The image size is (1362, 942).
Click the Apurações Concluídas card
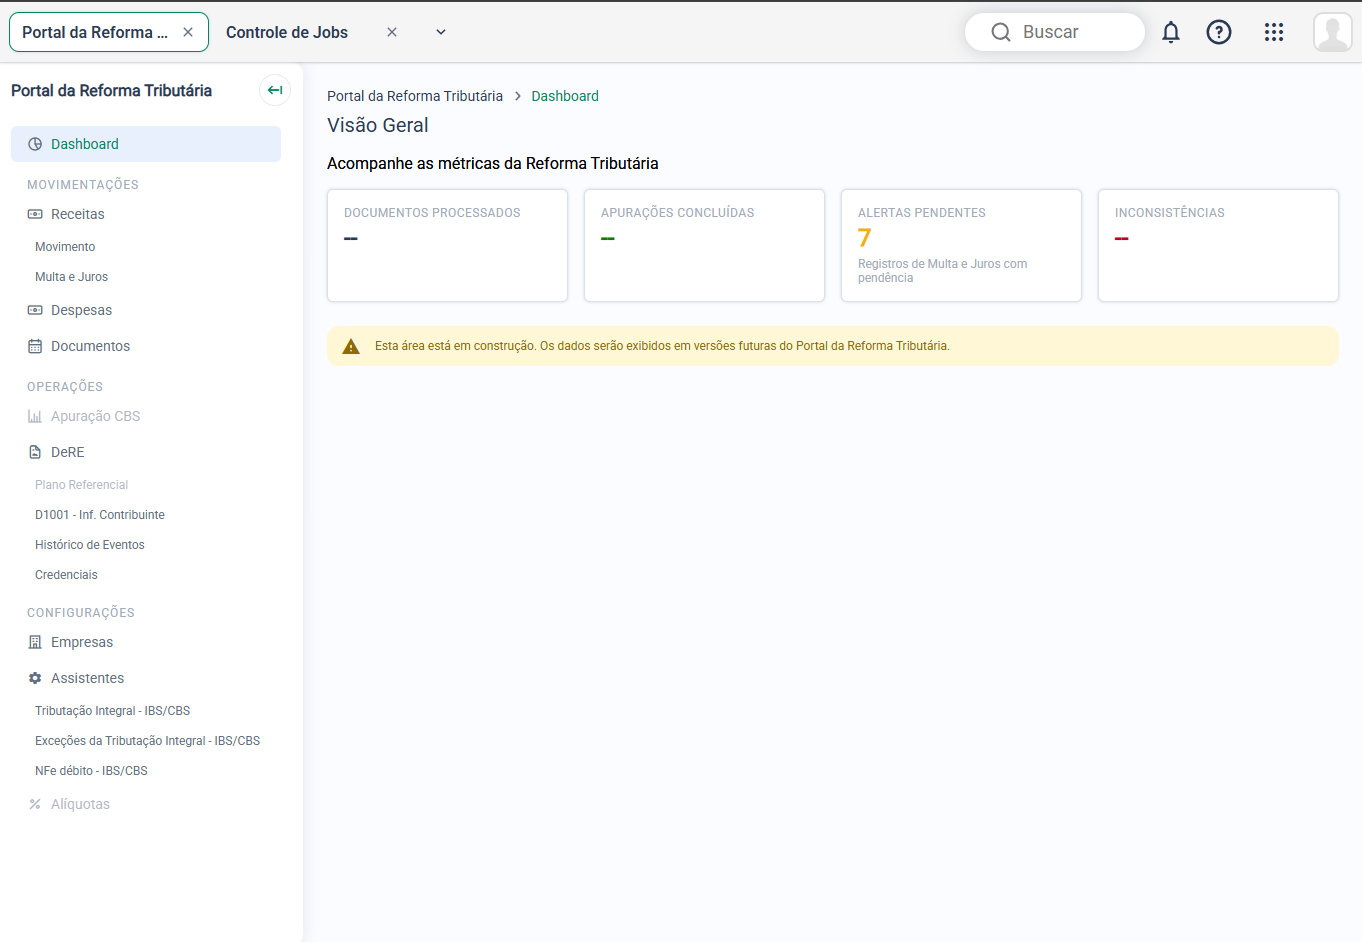pyautogui.click(x=704, y=245)
